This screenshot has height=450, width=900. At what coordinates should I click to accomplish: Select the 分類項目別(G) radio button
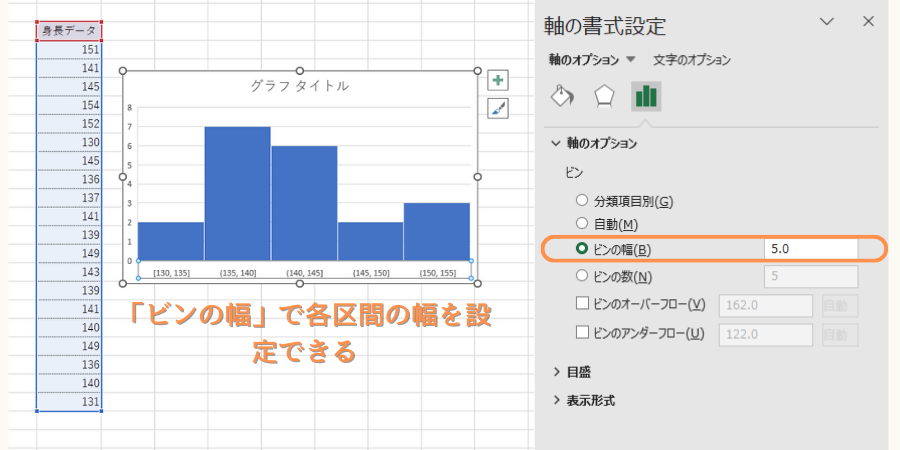[582, 200]
